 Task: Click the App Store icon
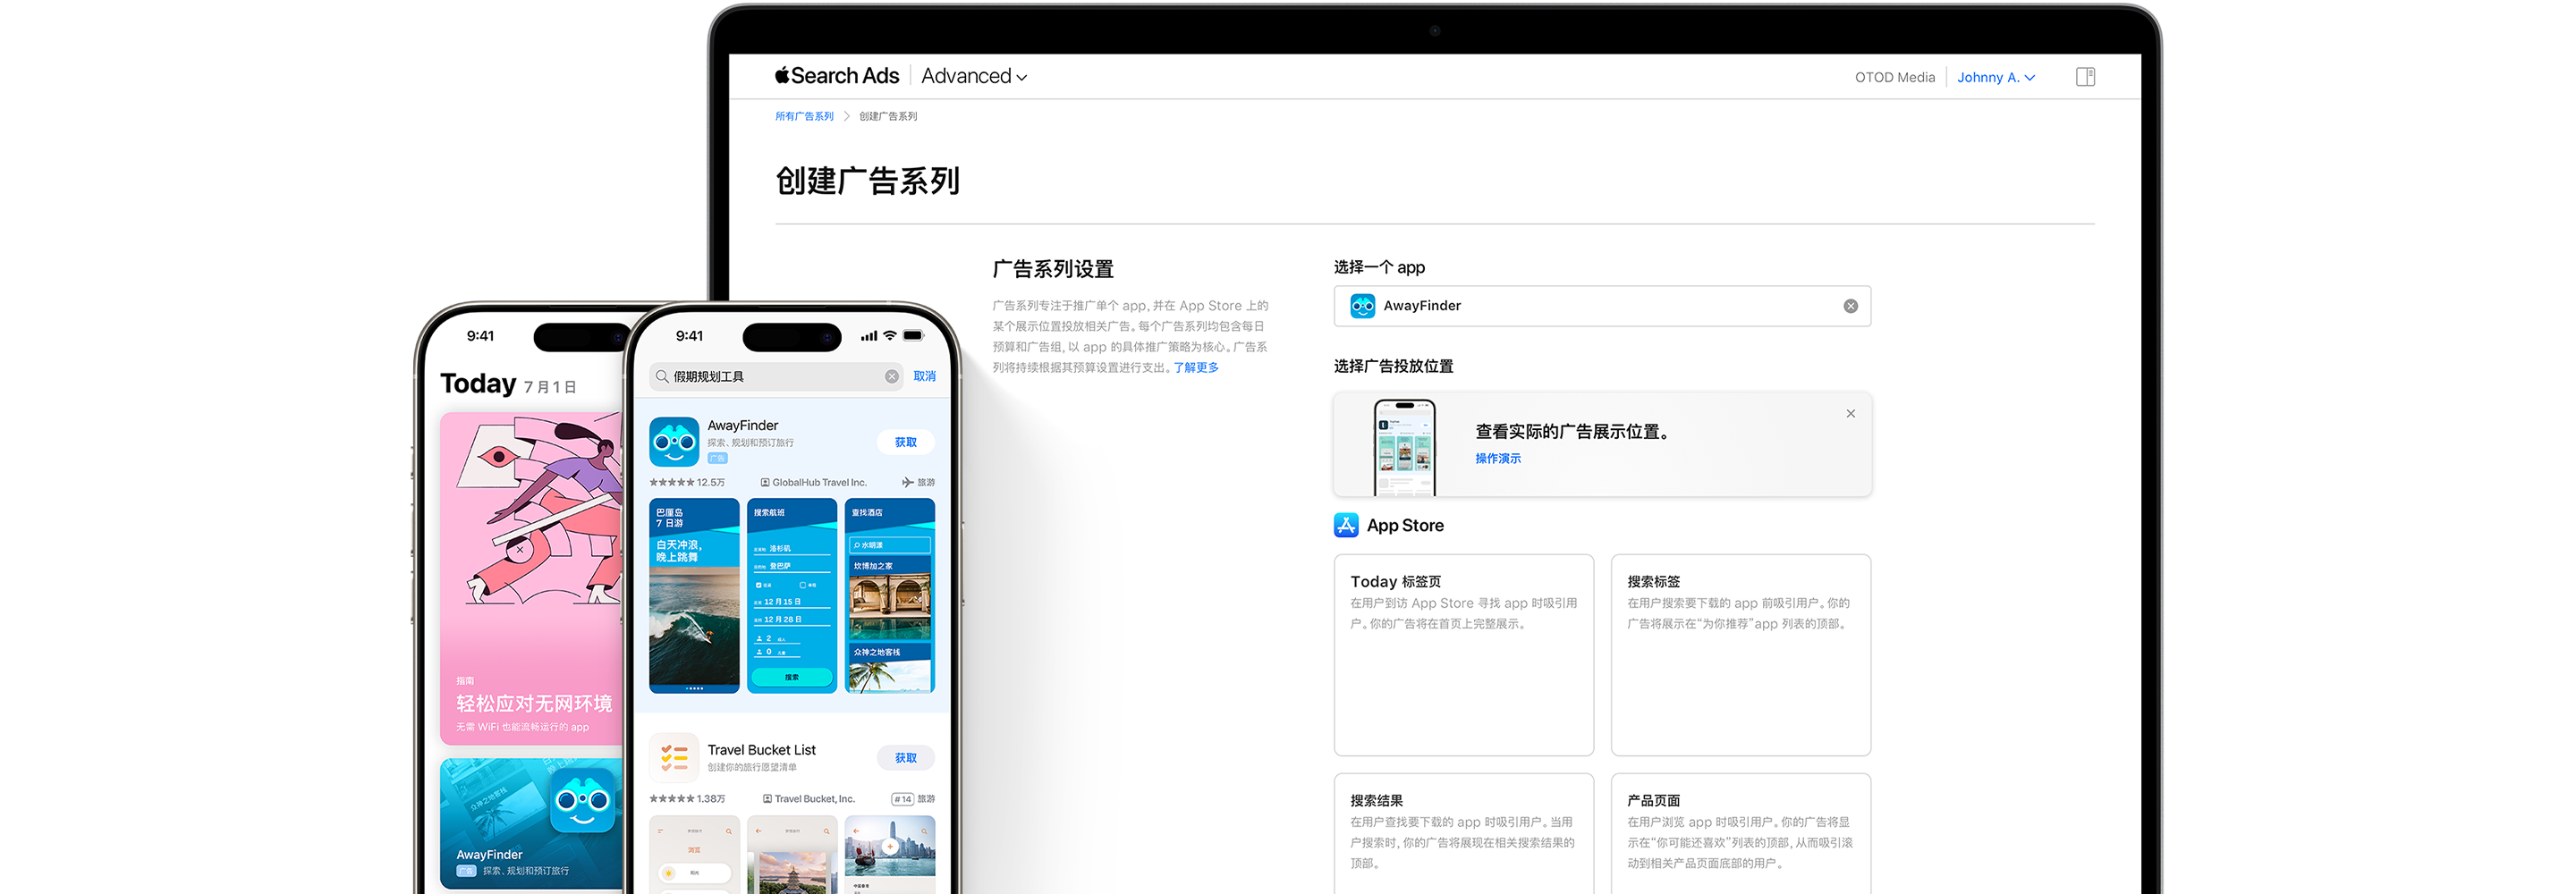1346,525
